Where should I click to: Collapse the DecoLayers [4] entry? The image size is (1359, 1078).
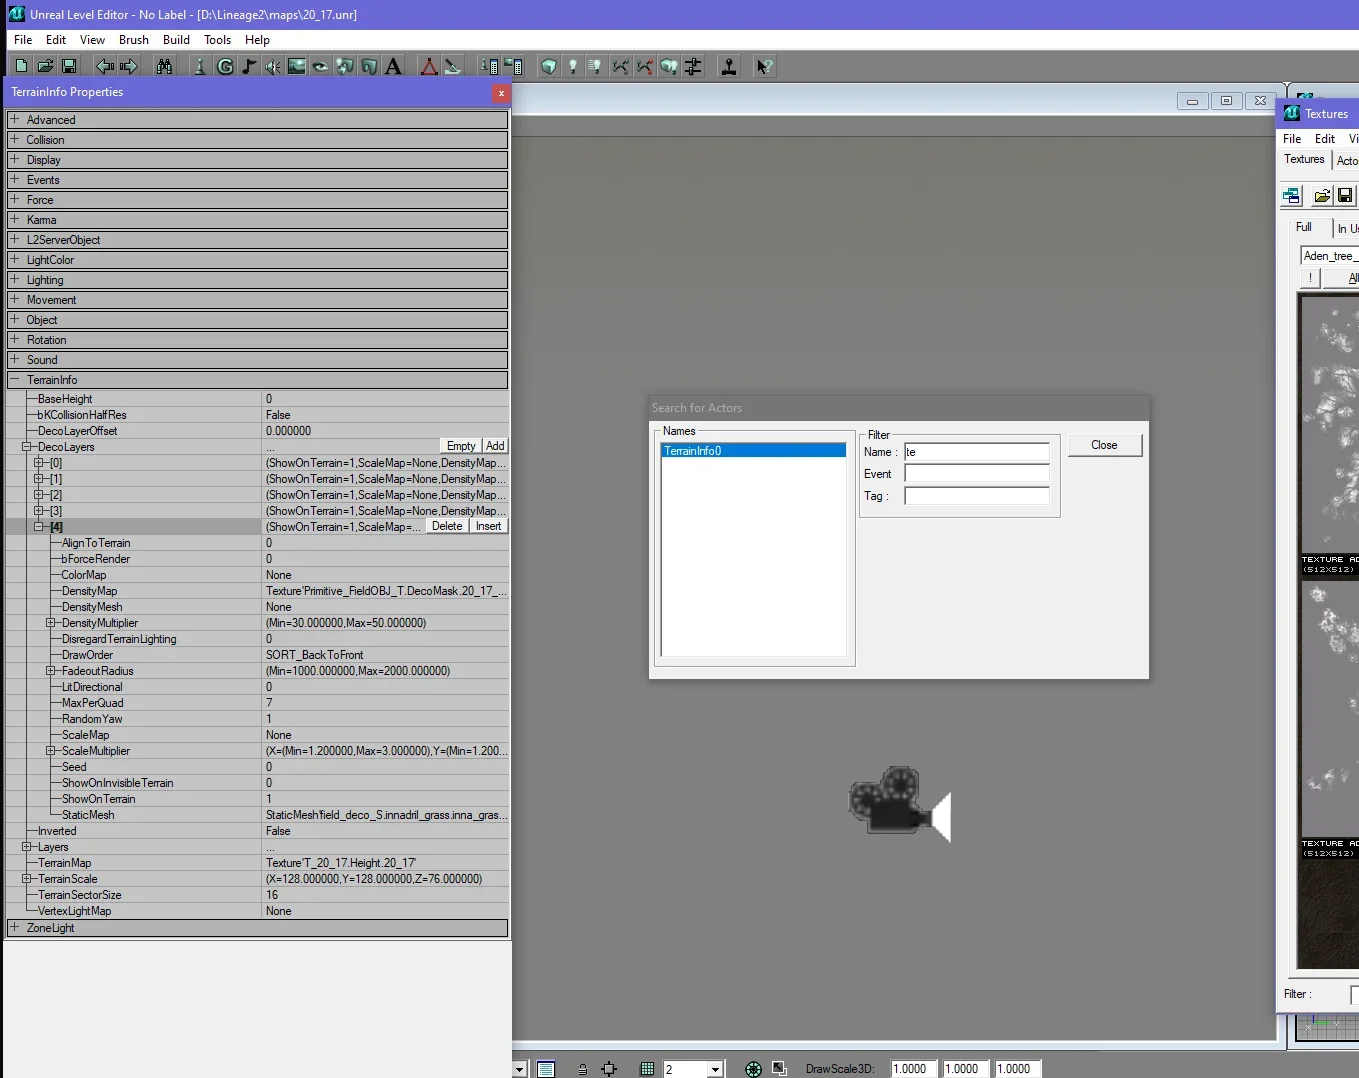pyautogui.click(x=39, y=527)
